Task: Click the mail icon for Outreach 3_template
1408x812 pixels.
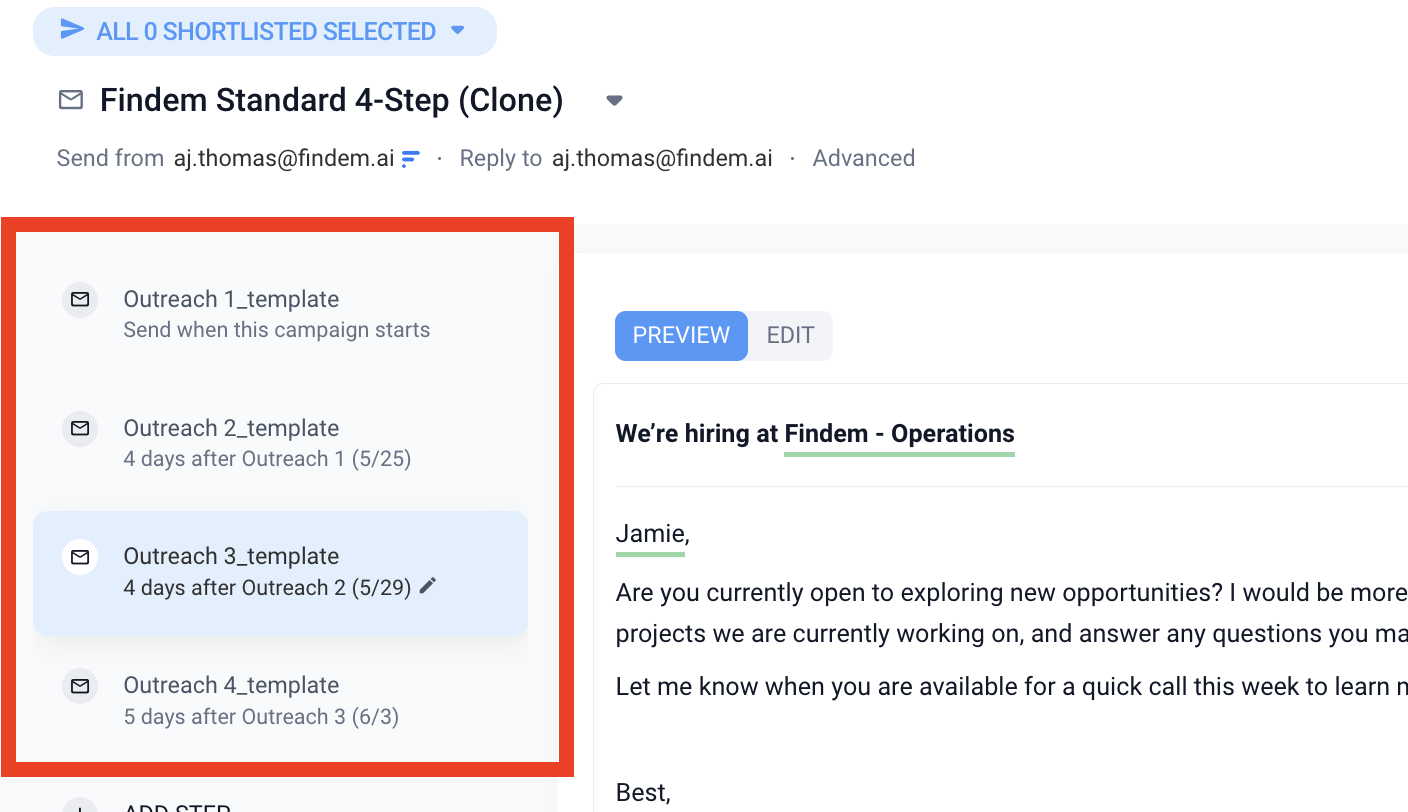Action: coord(80,556)
